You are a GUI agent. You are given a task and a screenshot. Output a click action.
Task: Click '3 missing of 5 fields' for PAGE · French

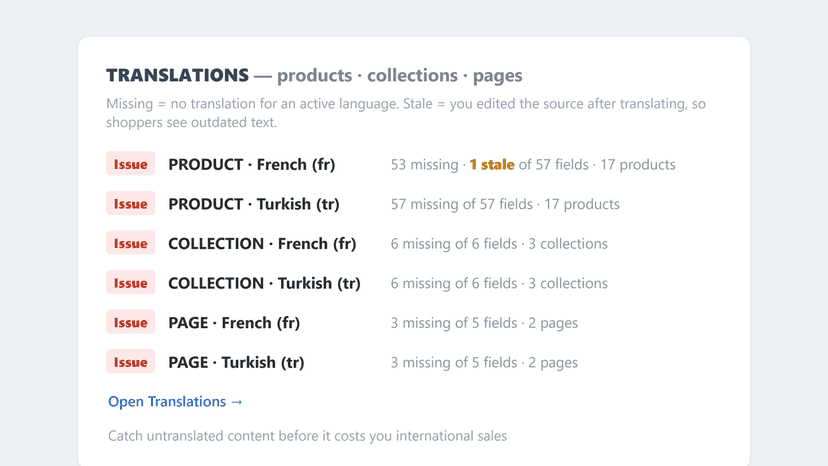(454, 323)
